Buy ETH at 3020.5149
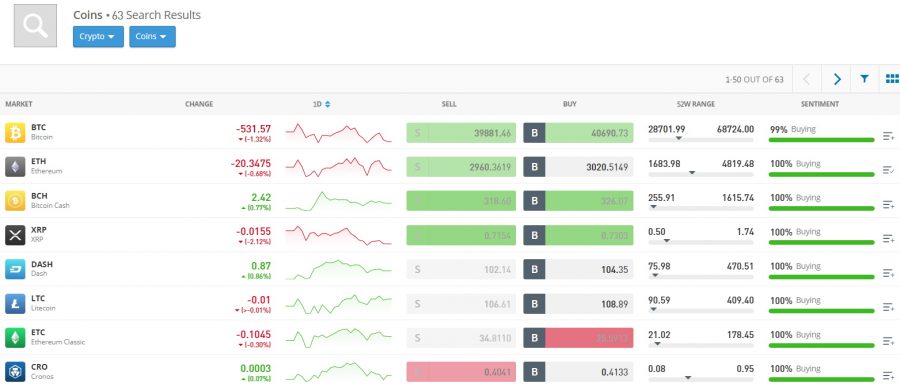 [x=578, y=167]
